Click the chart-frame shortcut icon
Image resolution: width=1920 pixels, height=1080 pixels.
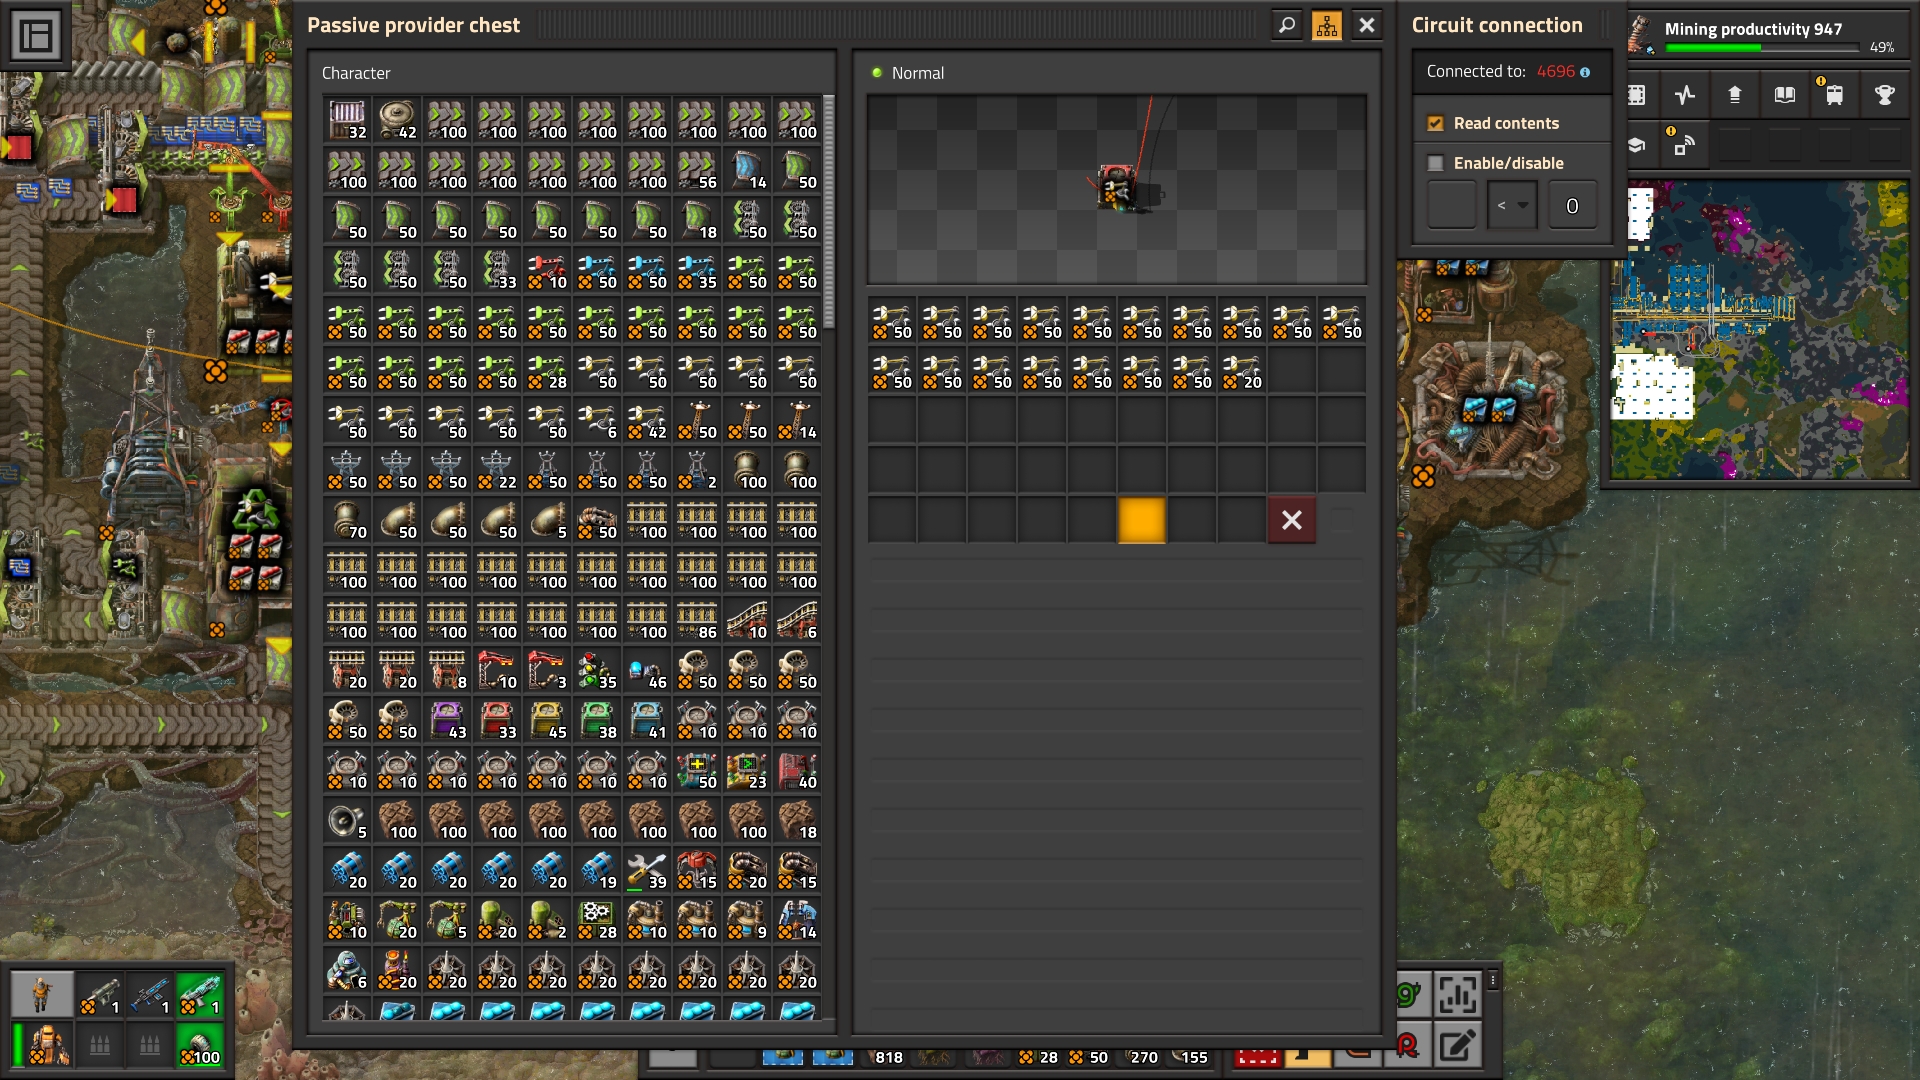click(x=1458, y=994)
